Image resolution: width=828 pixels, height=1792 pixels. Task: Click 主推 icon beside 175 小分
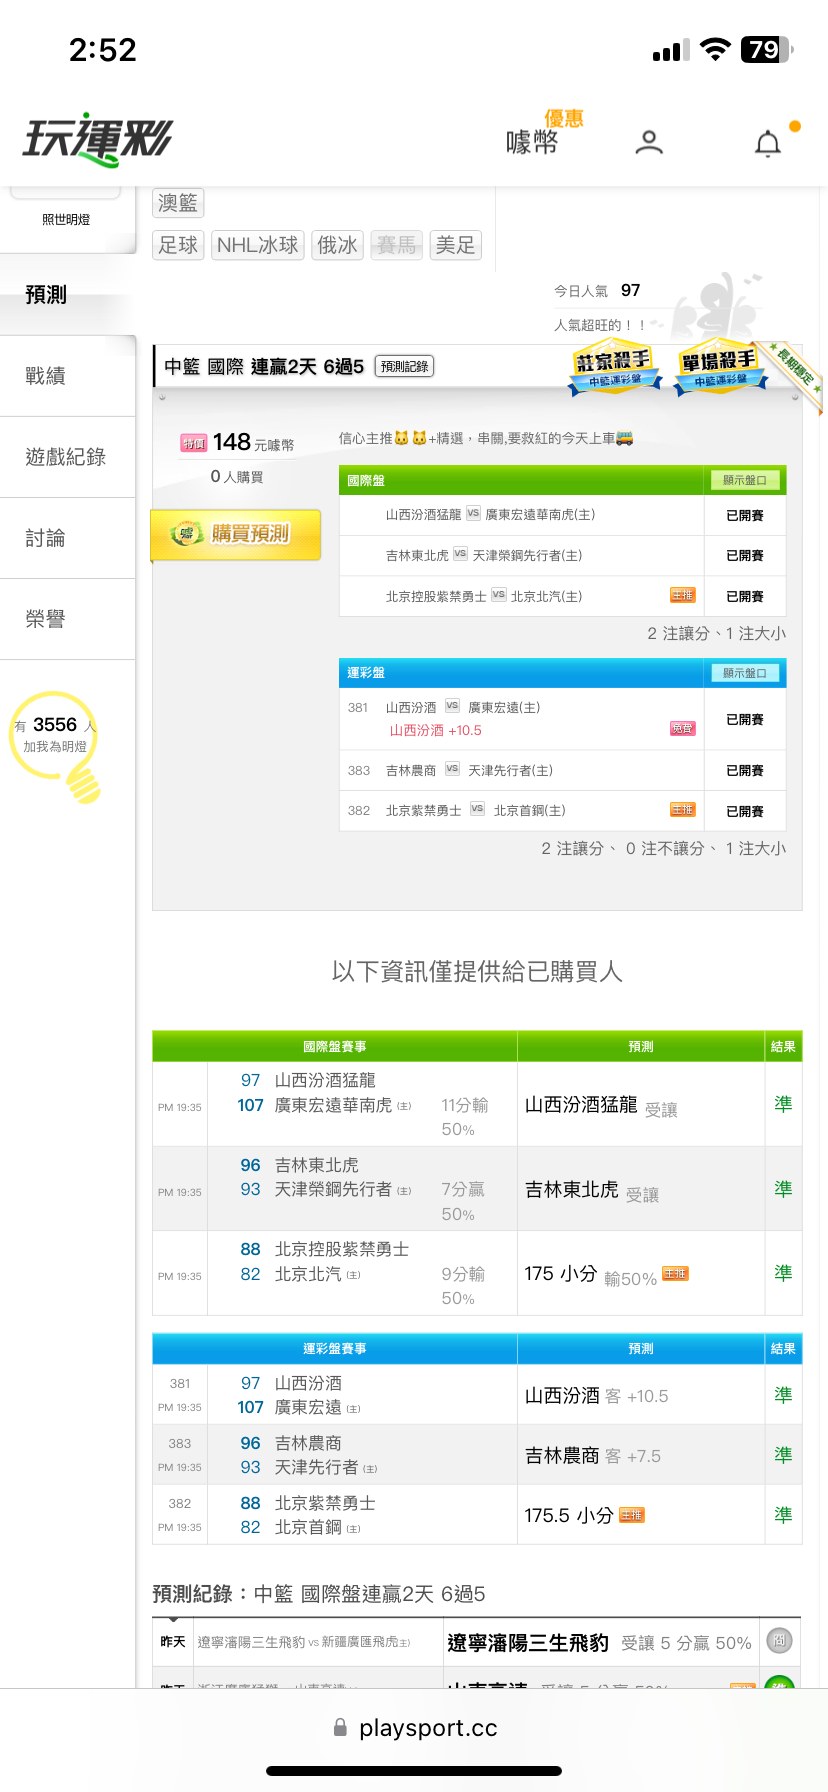(x=676, y=1273)
